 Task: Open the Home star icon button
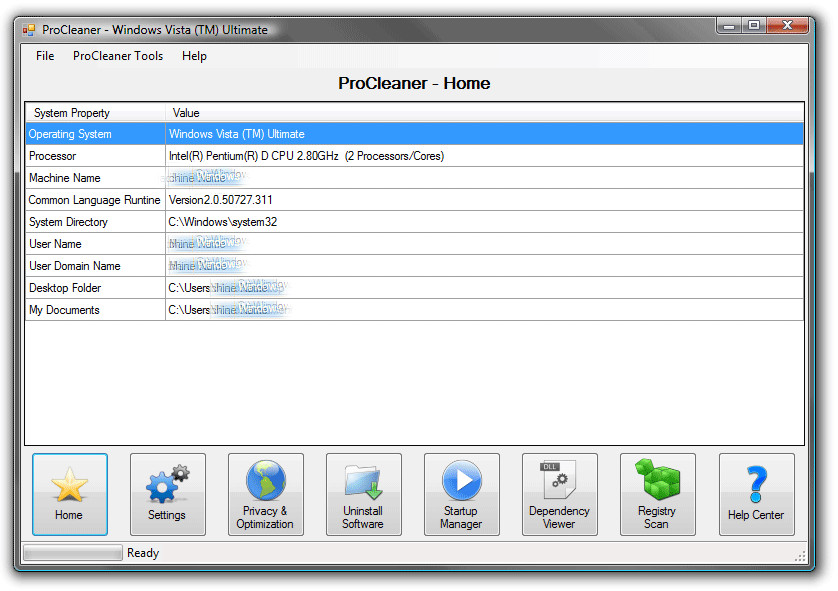[x=69, y=494]
